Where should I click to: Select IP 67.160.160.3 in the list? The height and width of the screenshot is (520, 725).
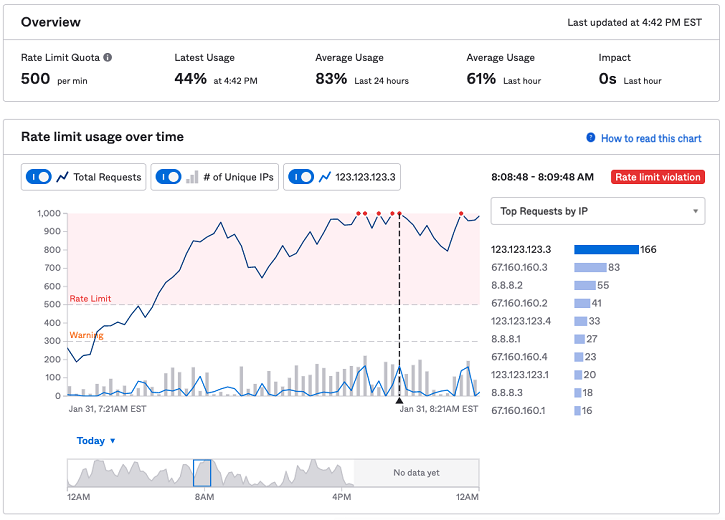tap(519, 267)
